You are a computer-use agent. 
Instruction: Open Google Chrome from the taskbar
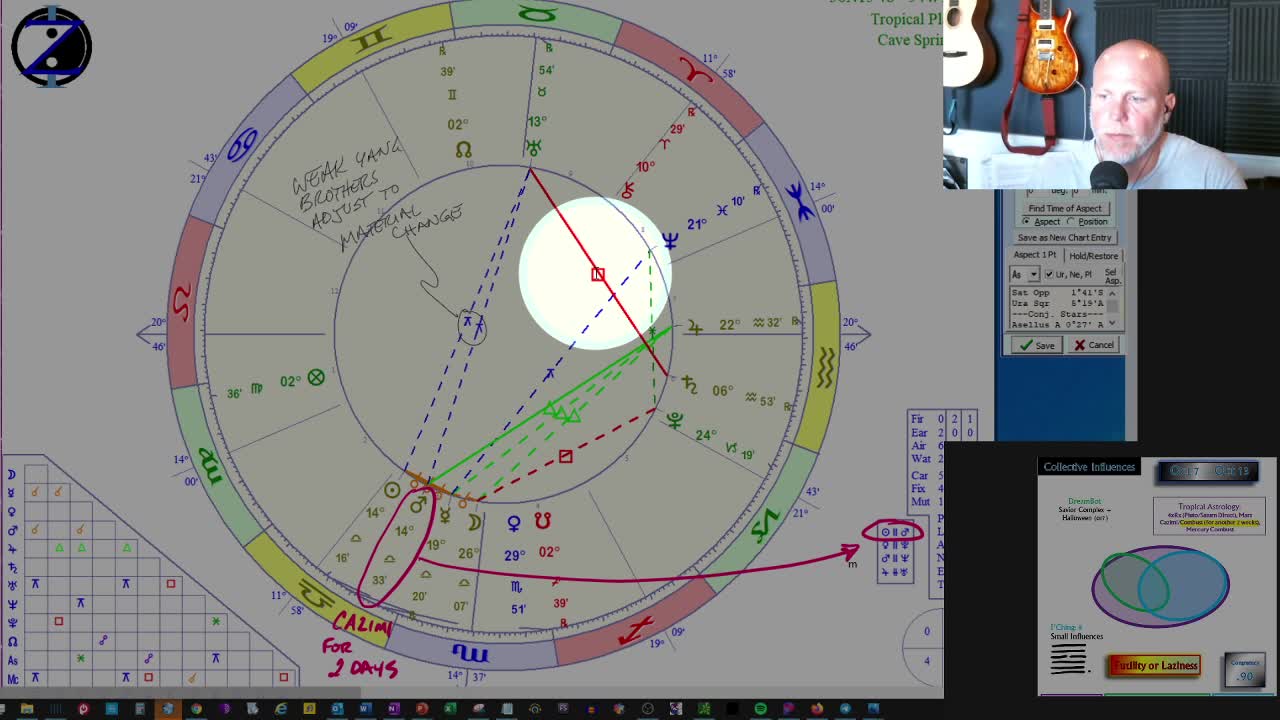tap(196, 709)
